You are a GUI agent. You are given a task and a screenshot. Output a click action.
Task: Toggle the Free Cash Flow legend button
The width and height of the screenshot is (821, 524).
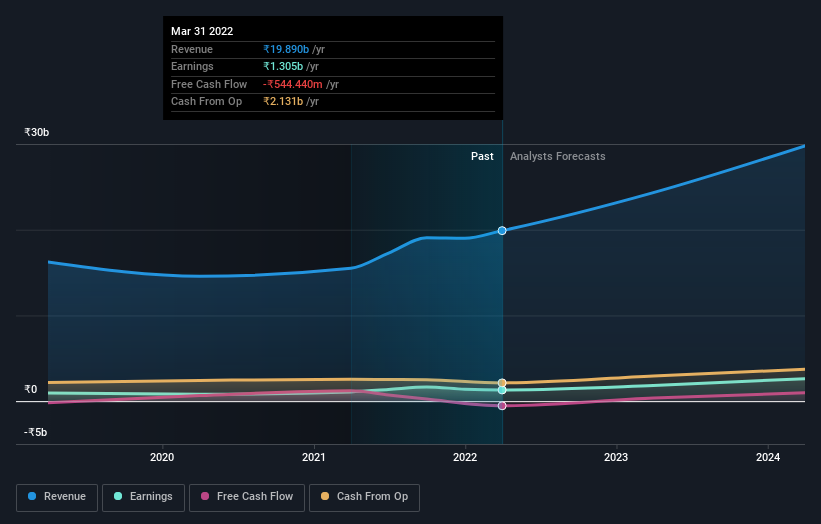tap(247, 497)
